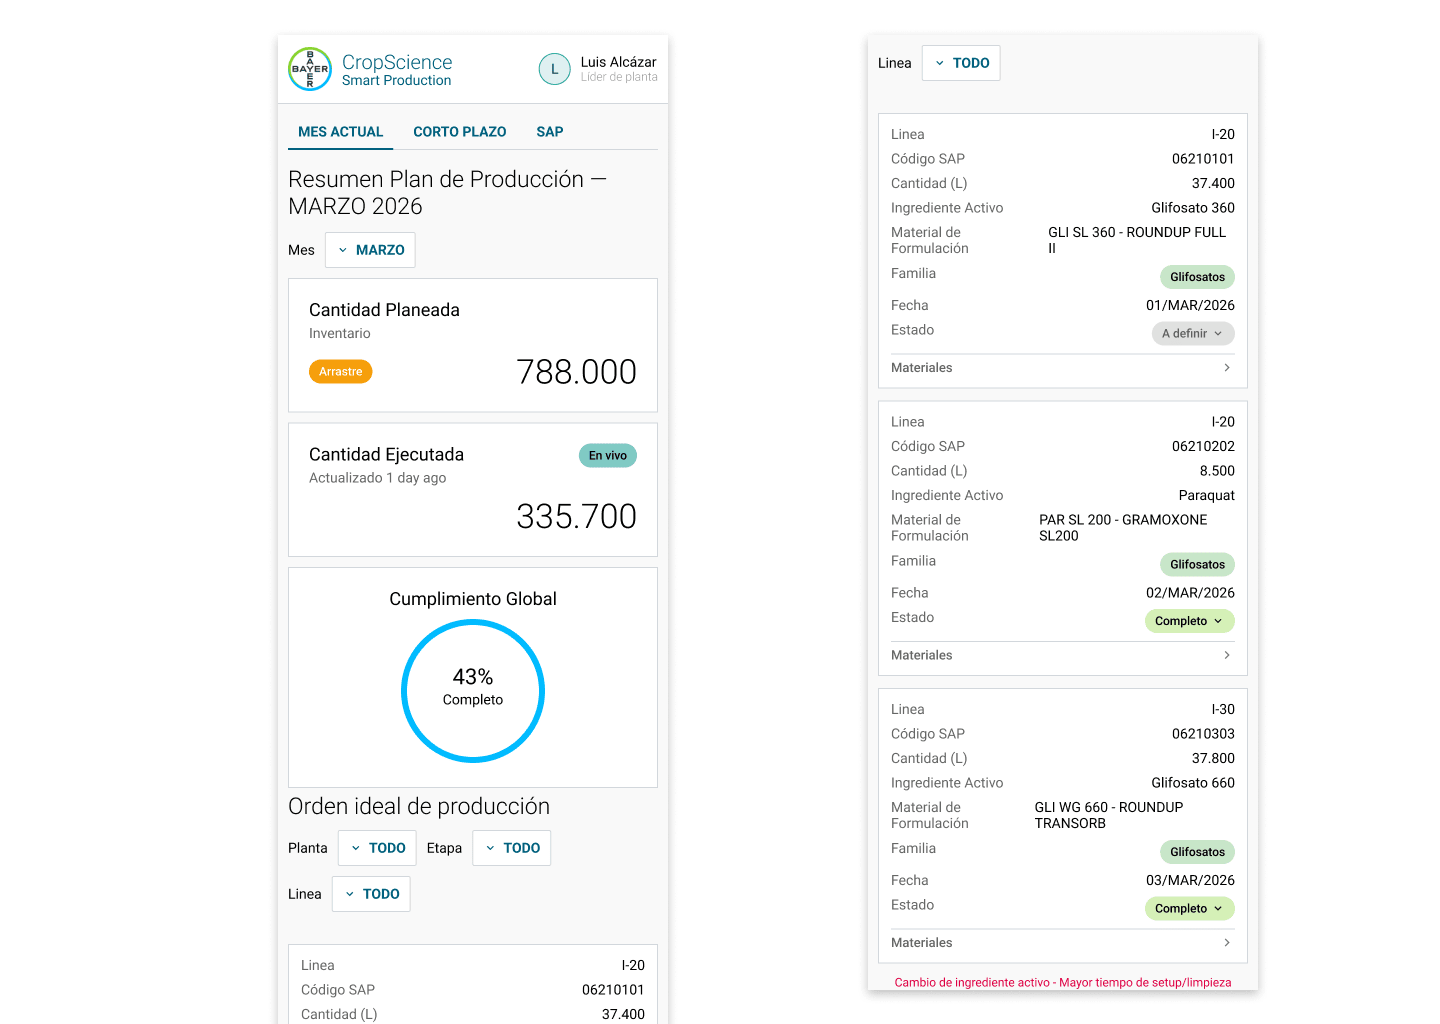This screenshot has width=1440, height=1024.
Task: Switch to the CORTO PLAZO tab
Action: coord(460,132)
